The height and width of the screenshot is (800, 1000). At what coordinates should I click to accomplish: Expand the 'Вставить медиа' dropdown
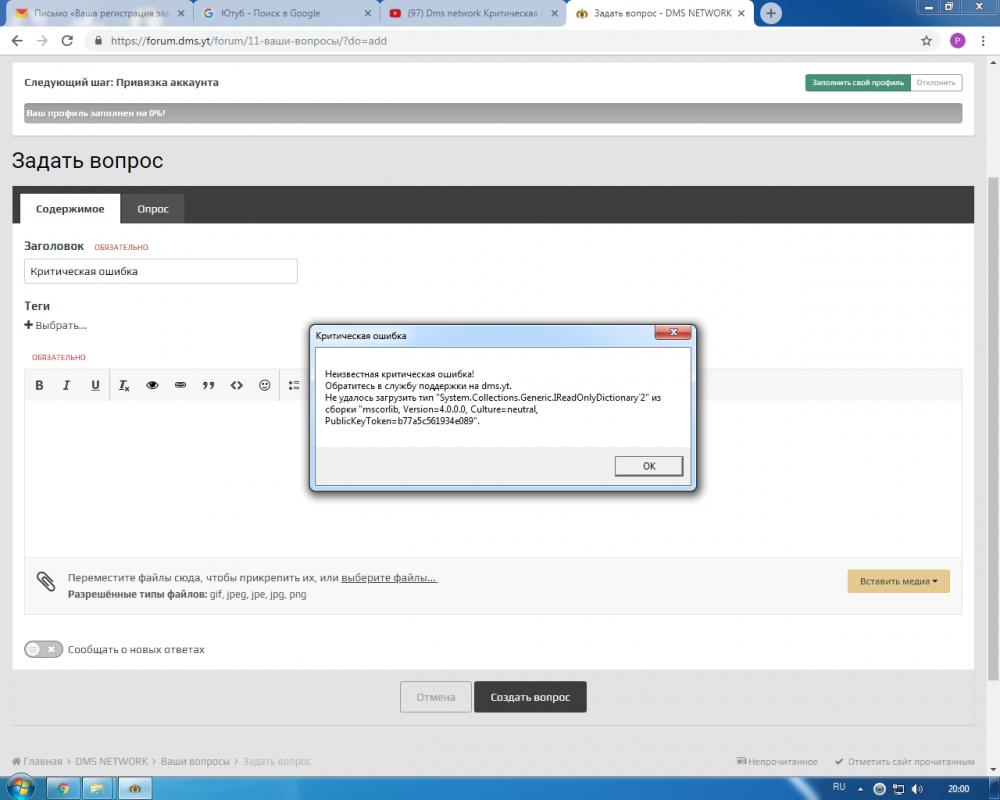[x=898, y=581]
